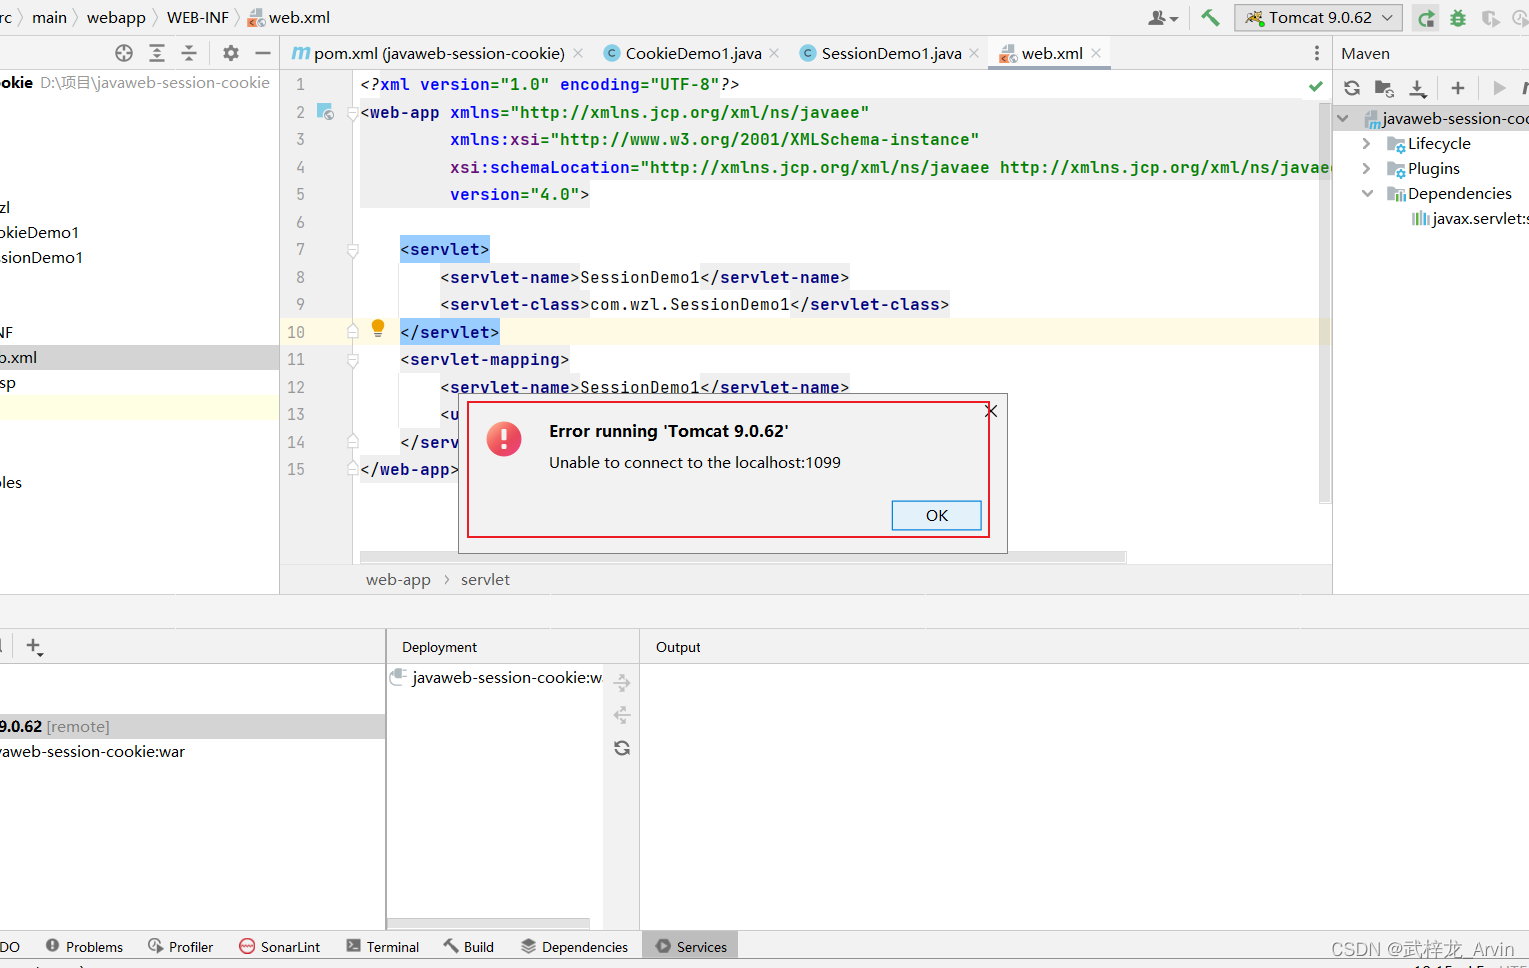The image size is (1529, 968).
Task: Open the Tomcat 9.0.62 run configuration dropdown
Action: (x=1318, y=18)
